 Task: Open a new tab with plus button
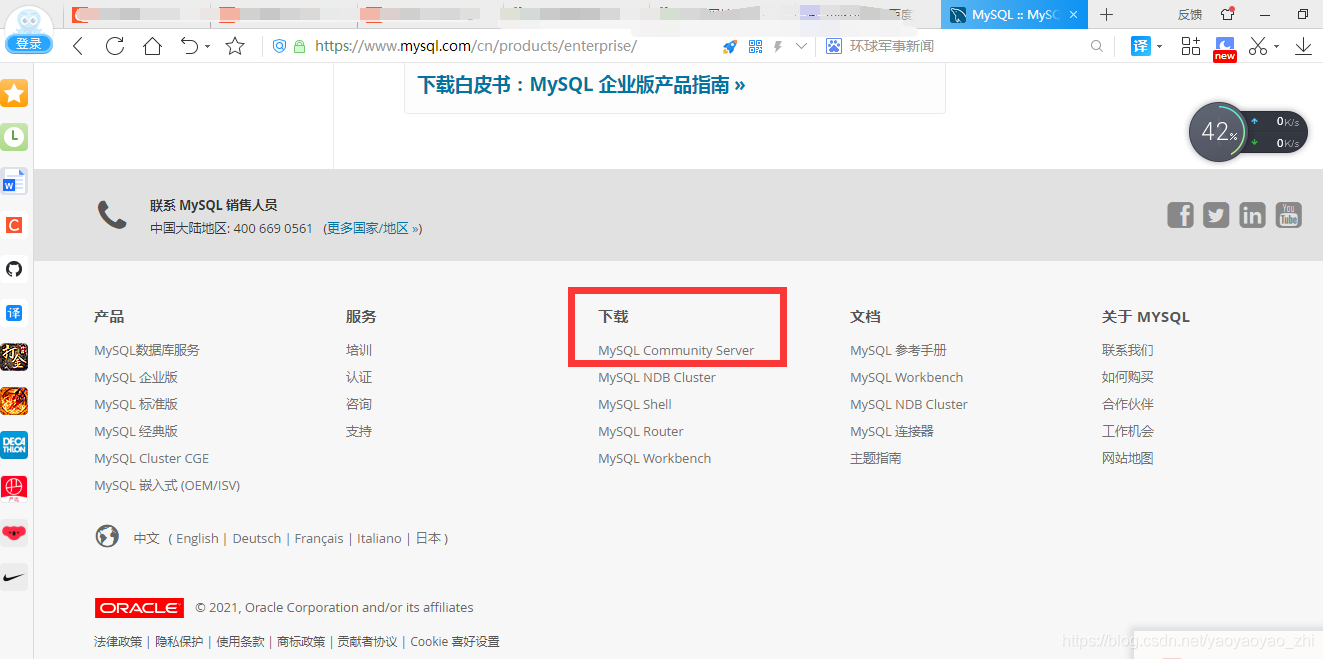point(1106,15)
